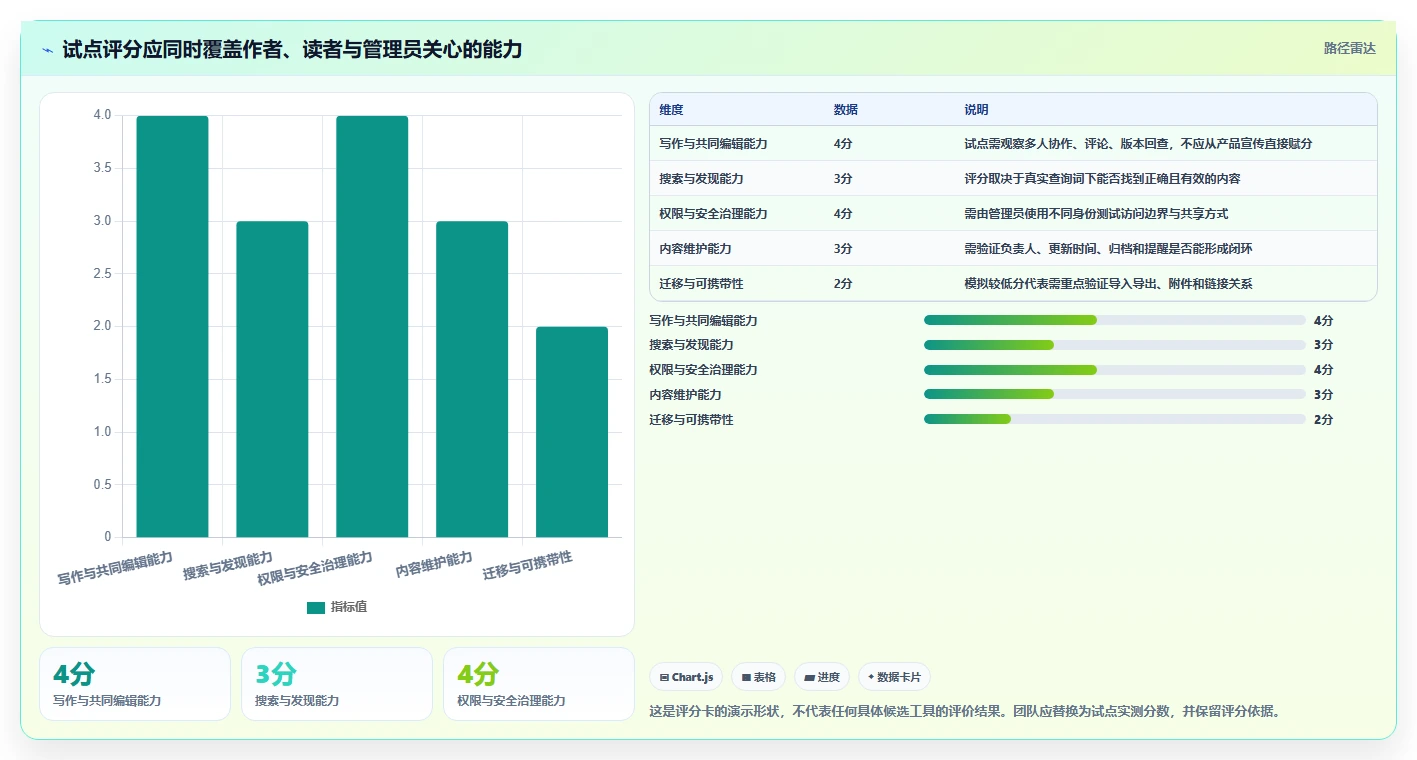
Task: Click the 2分 cell in the 迁移与可携带性 table row
Action: click(843, 284)
